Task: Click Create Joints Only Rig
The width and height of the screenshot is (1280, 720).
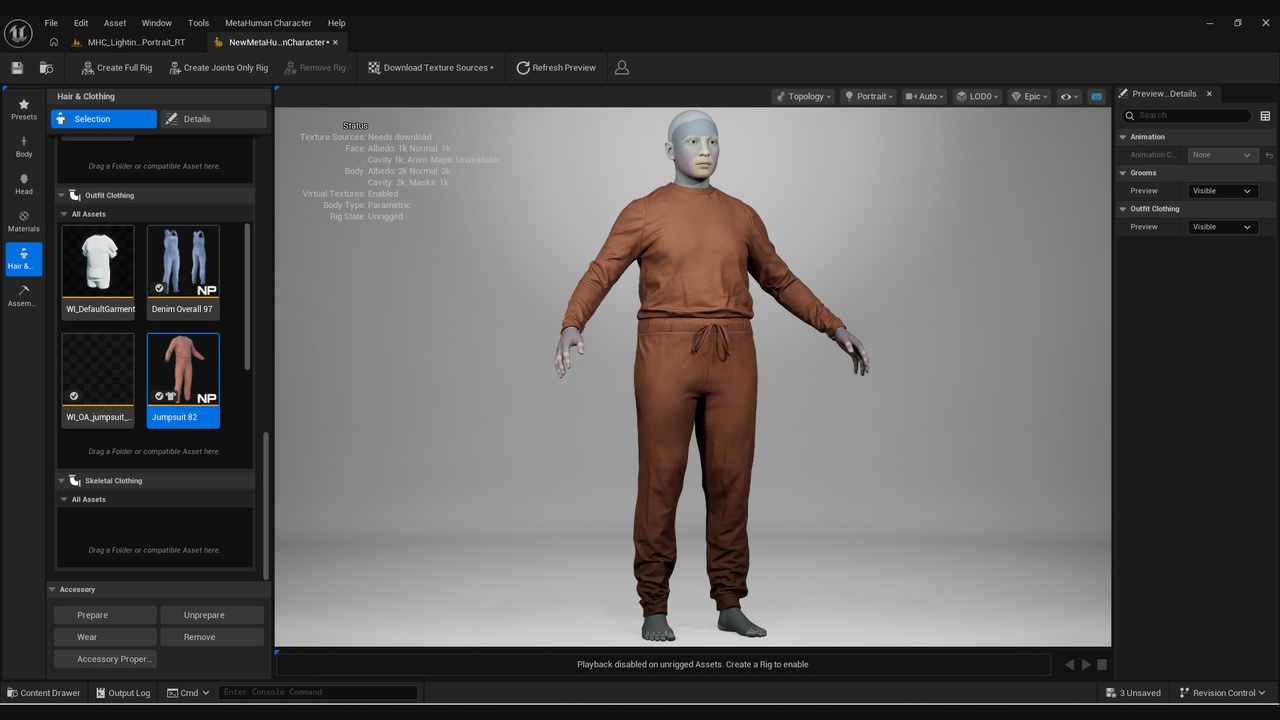Action: tap(219, 68)
